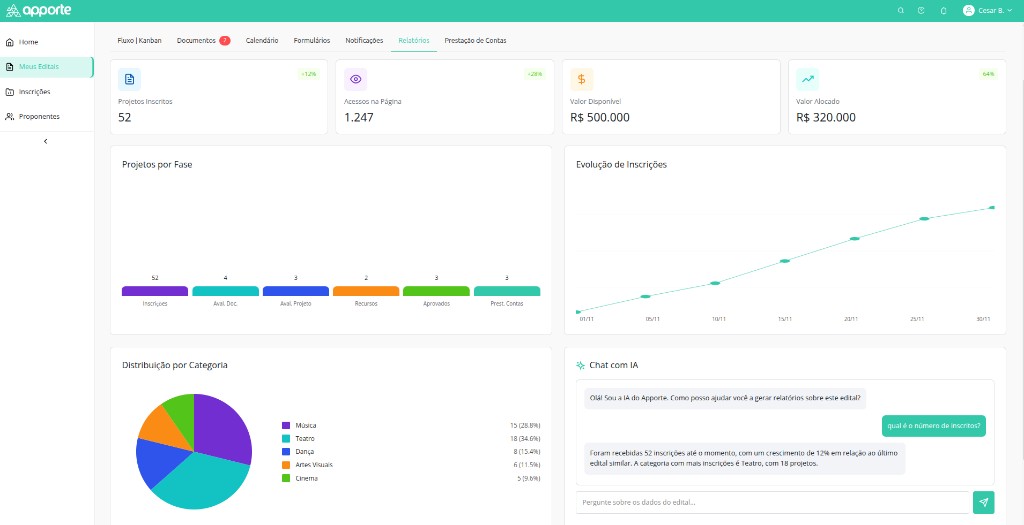Click the 64% badge on Valor Alocado
Viewport: 1024px width, 525px height.
click(989, 74)
